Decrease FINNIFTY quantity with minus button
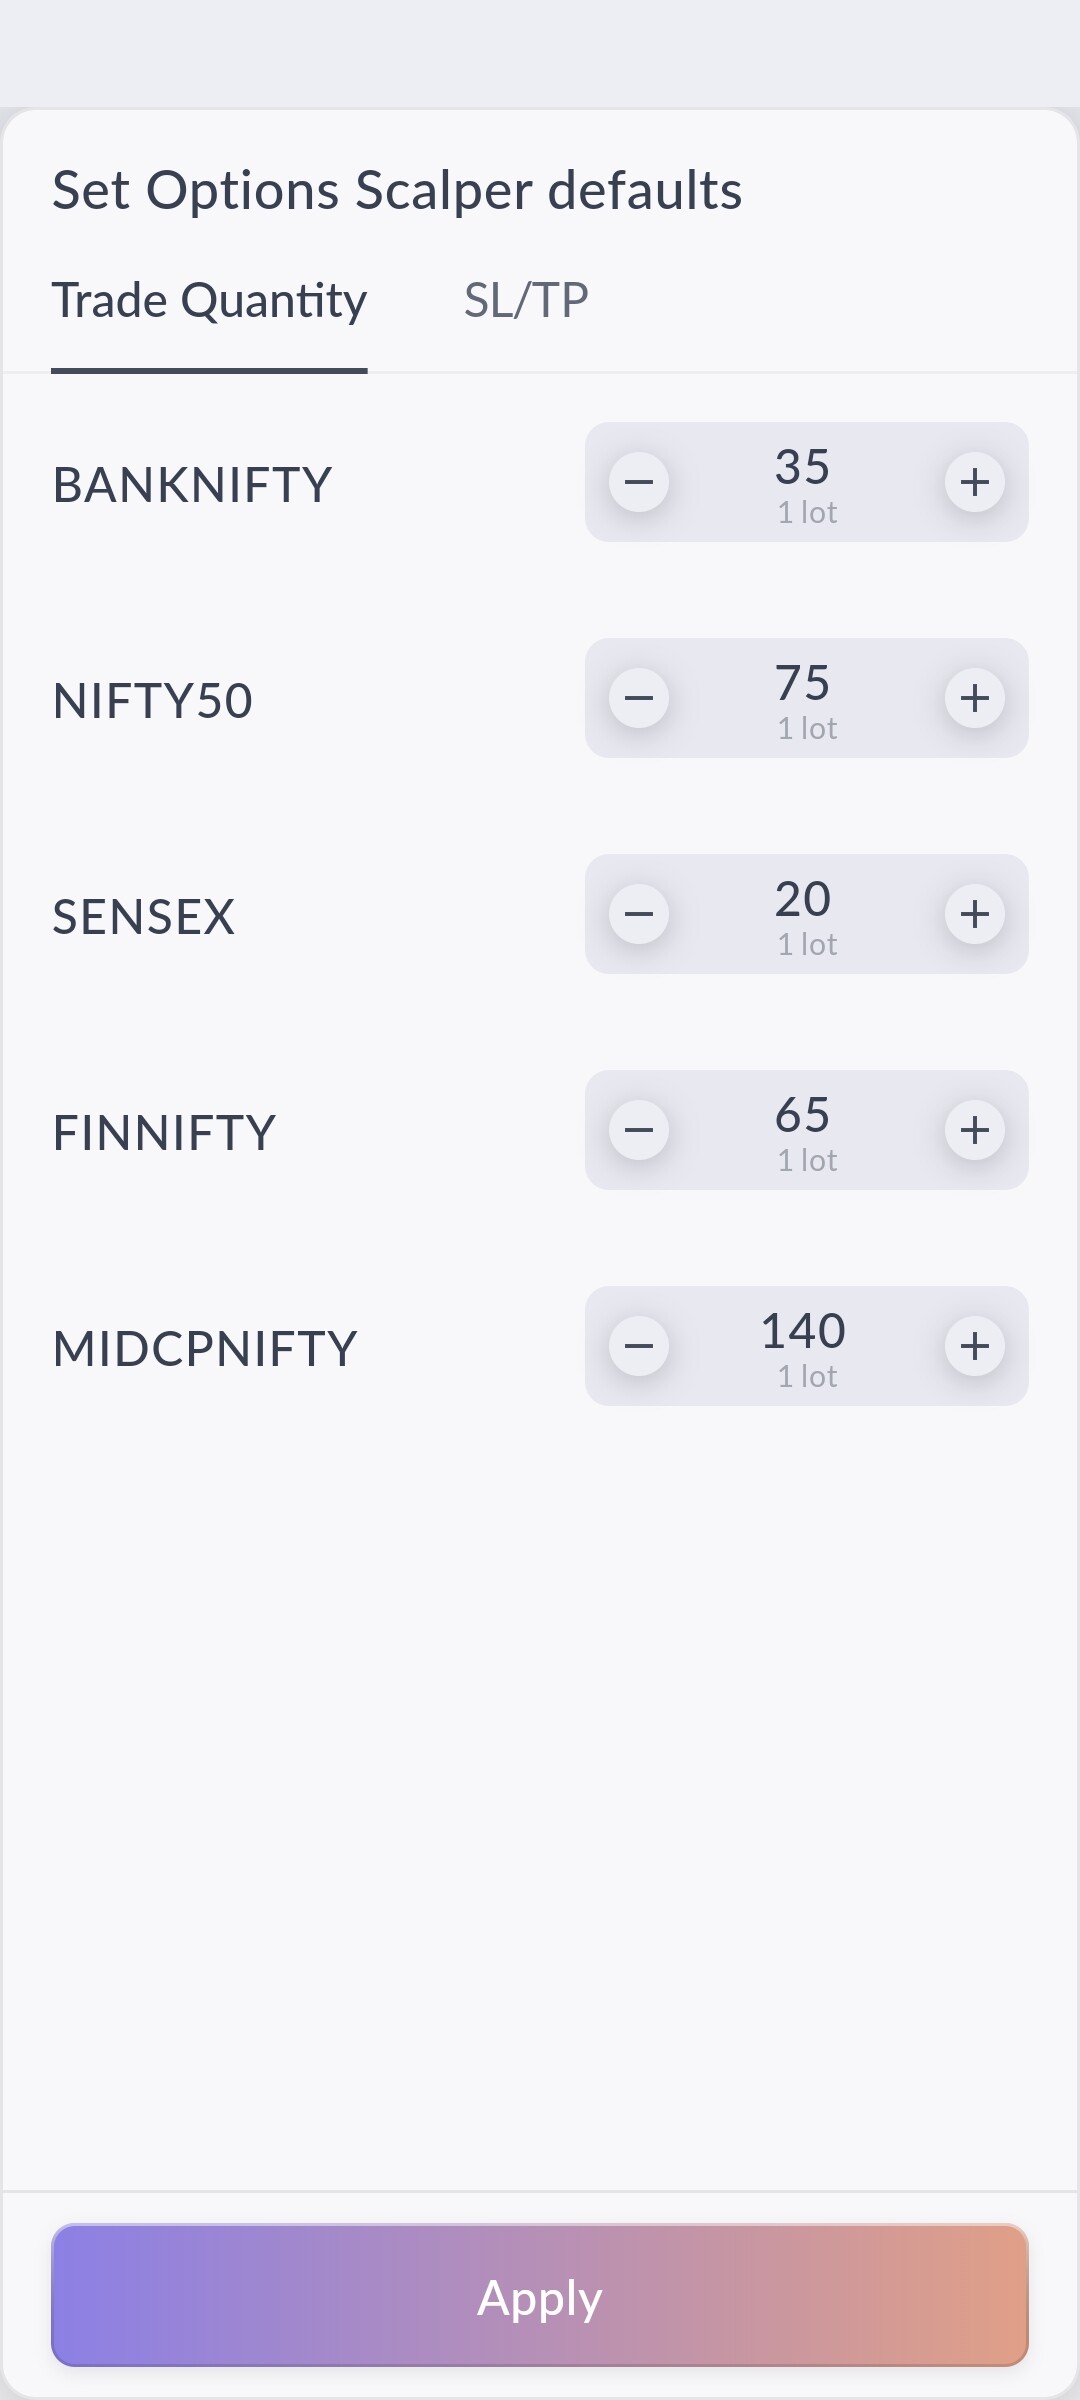The height and width of the screenshot is (2400, 1080). 639,1130
